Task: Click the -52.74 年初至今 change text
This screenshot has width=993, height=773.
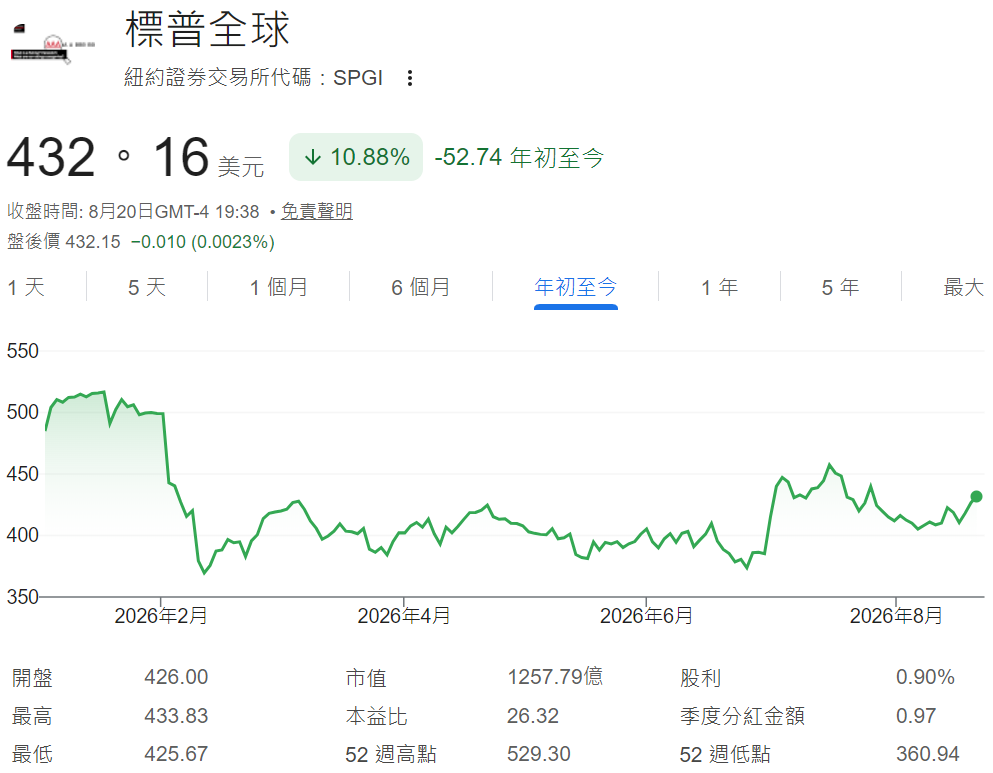Action: point(519,157)
